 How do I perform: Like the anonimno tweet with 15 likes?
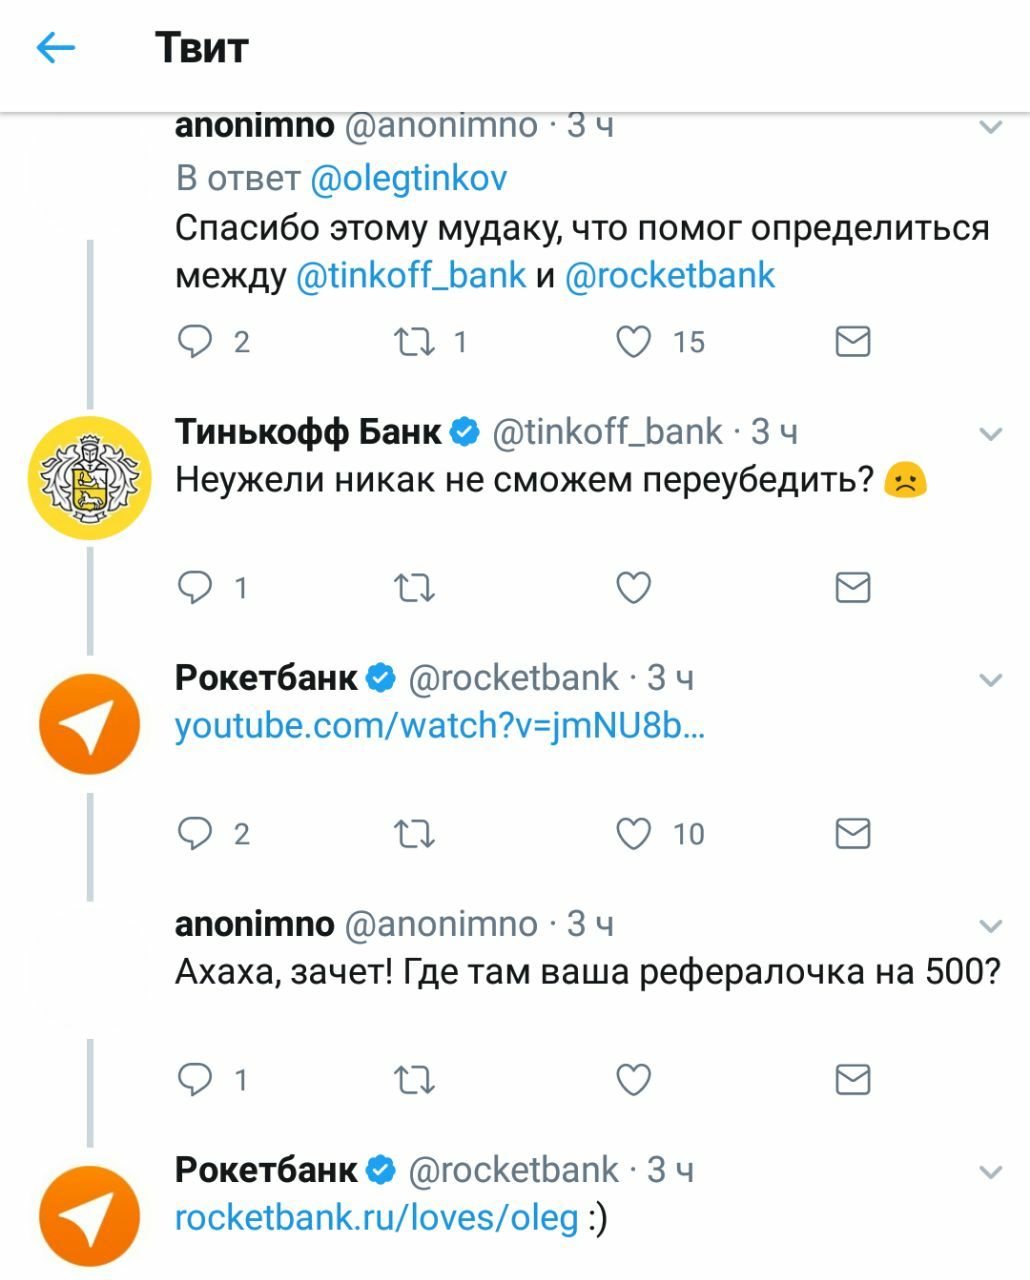pyautogui.click(x=634, y=342)
